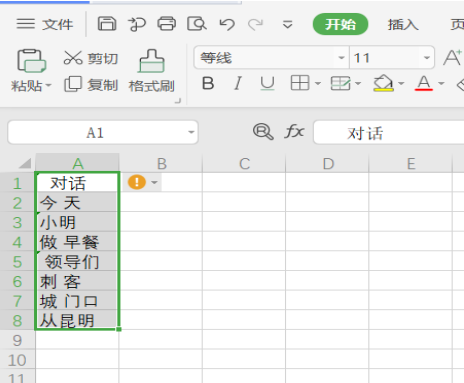Toggle Italic formatting
This screenshot has height=383, width=464.
pos(238,83)
